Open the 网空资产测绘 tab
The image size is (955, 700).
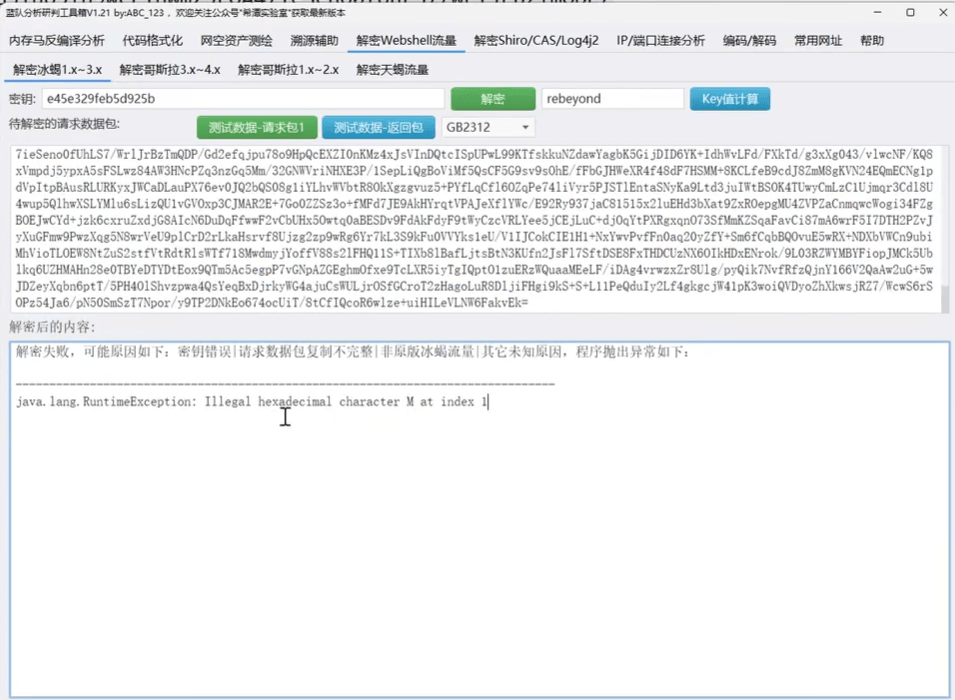236,41
